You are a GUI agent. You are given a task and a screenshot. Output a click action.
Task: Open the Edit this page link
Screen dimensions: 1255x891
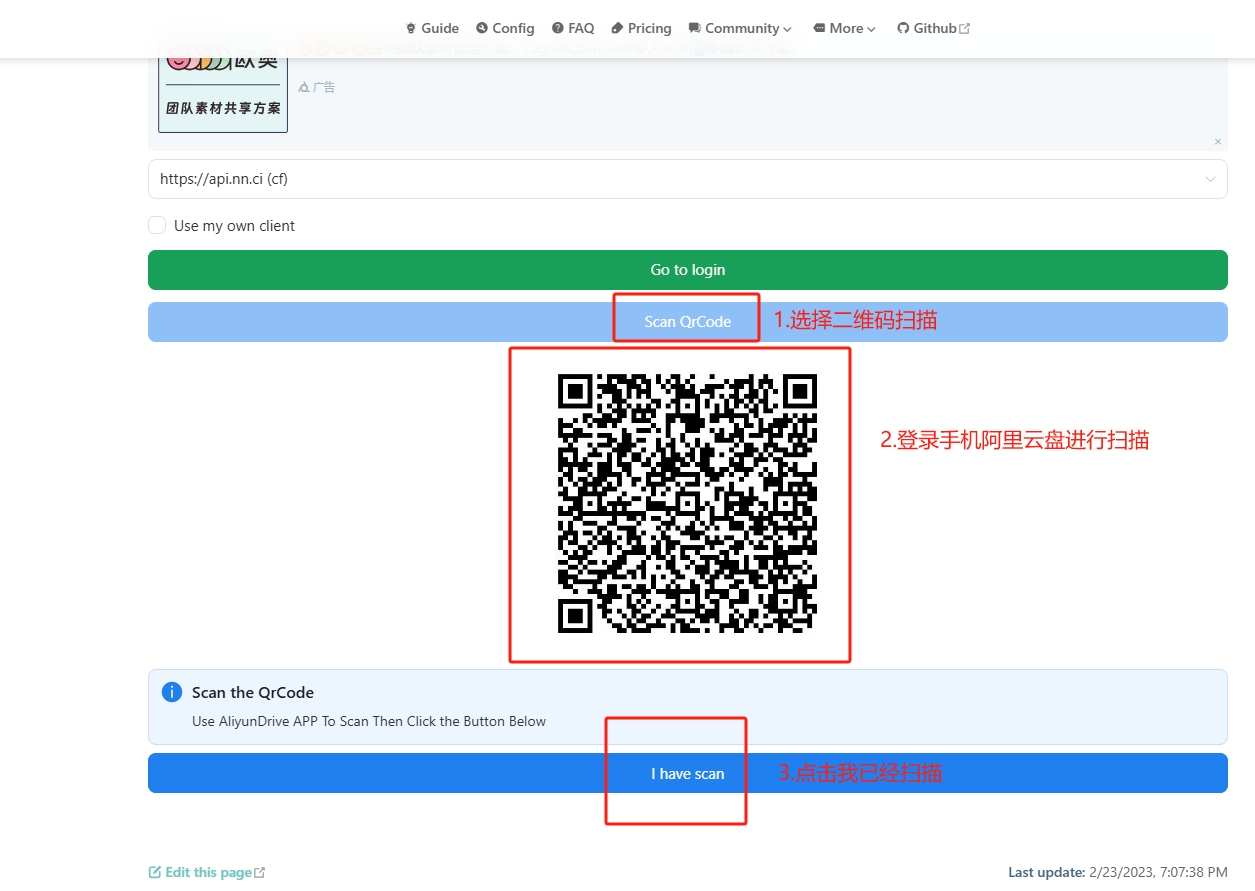207,872
